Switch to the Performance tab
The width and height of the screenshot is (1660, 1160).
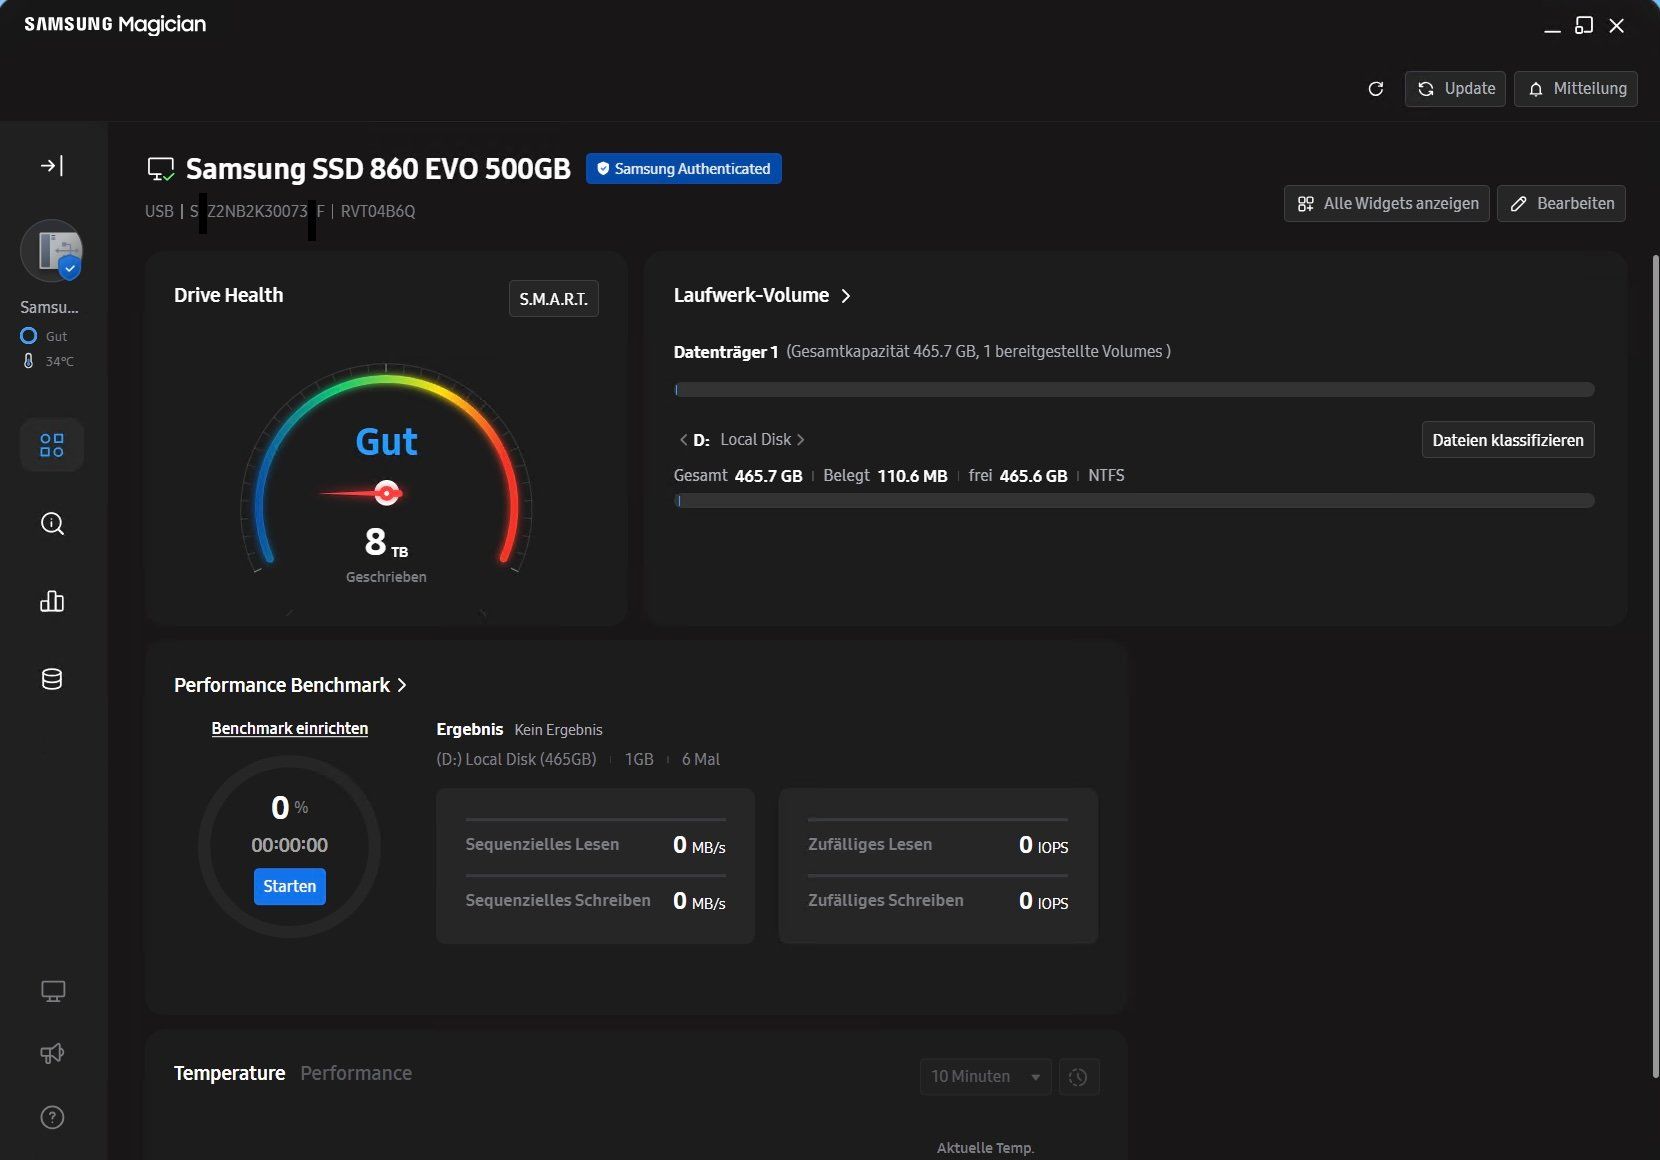click(356, 1073)
